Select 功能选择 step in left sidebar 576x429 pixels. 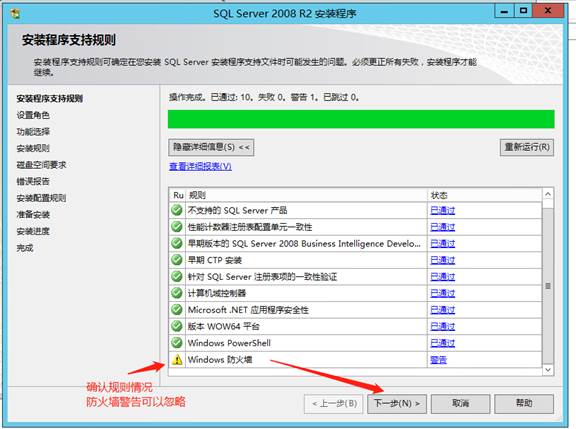tap(33, 131)
